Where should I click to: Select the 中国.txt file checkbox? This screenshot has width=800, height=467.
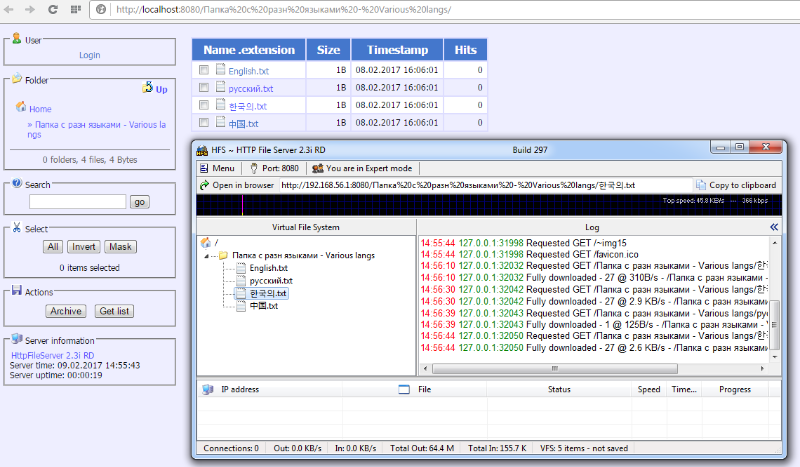[x=204, y=123]
